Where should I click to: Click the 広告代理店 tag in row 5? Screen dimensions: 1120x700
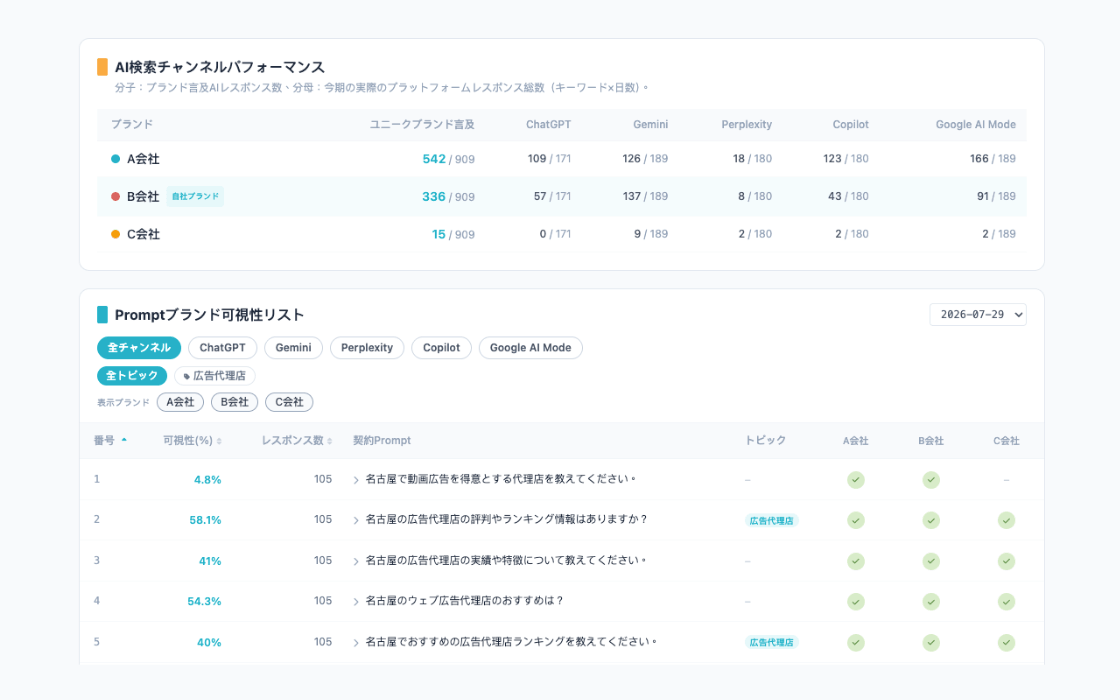[771, 642]
